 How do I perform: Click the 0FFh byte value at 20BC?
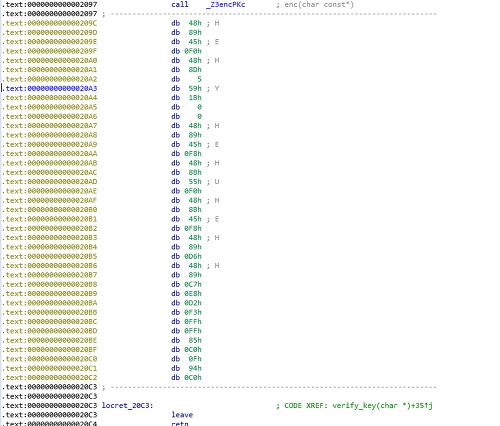(x=193, y=322)
